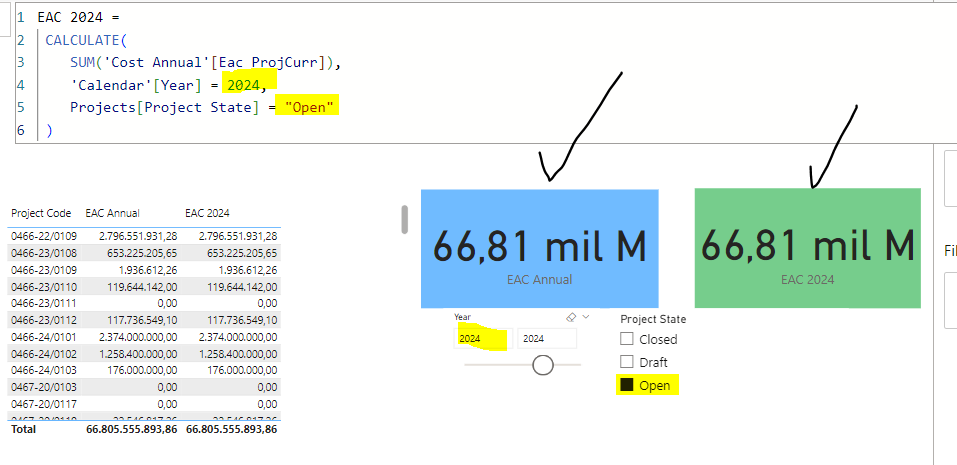The image size is (957, 465).
Task: Tick the Draft project state checkbox
Action: [x=627, y=362]
